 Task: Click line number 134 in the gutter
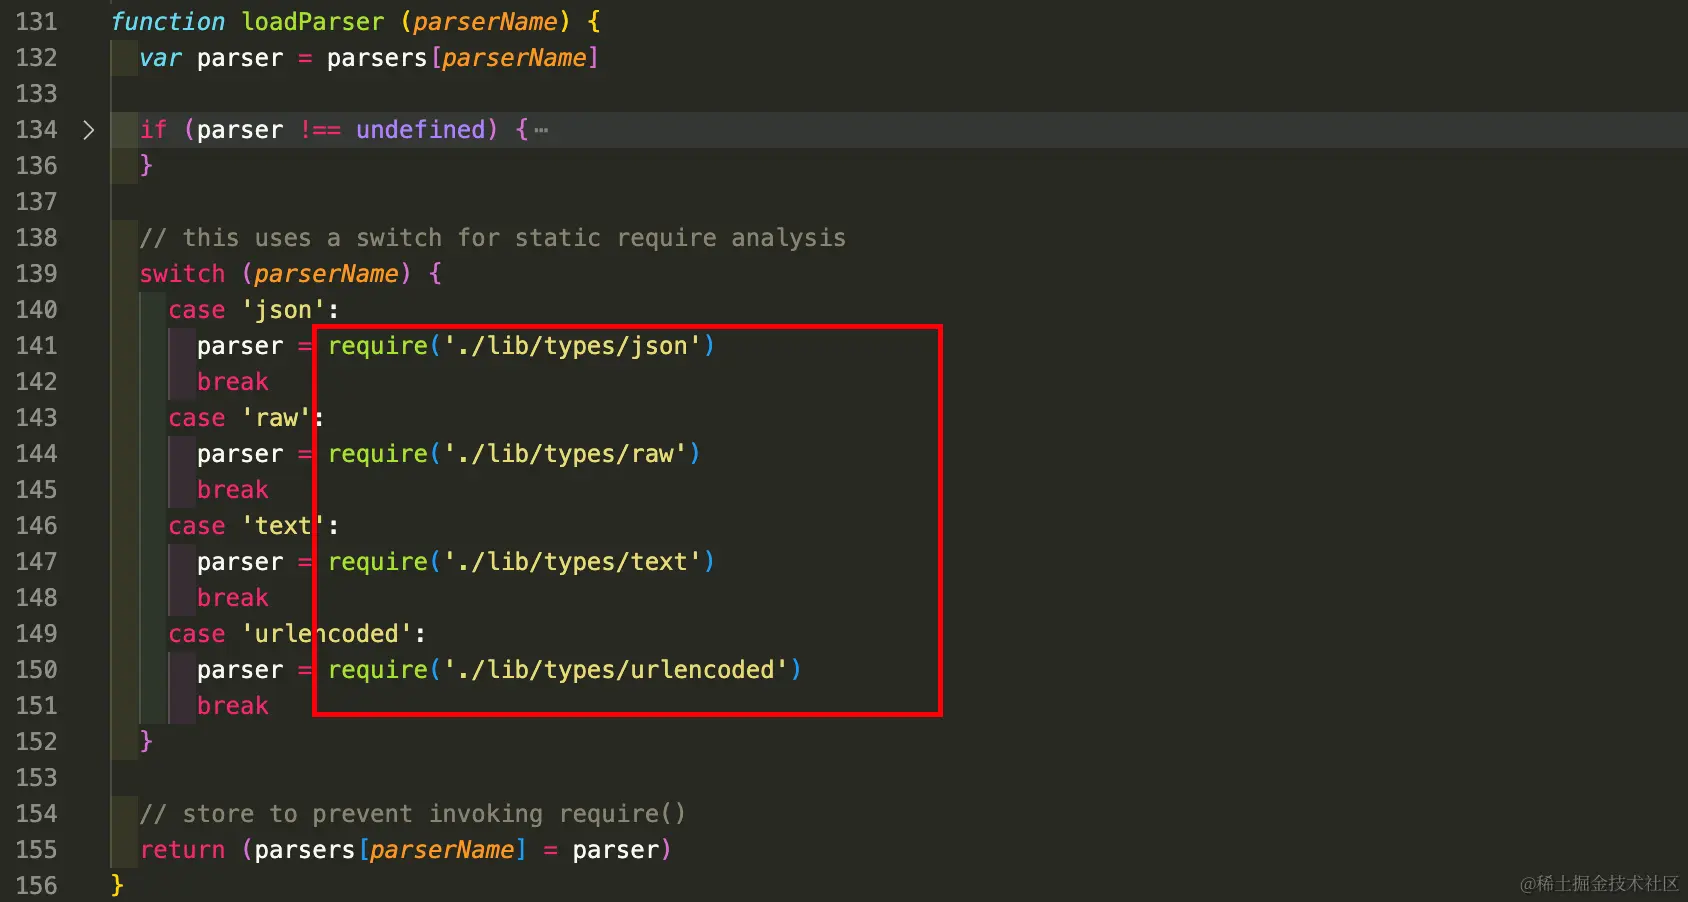coord(37,130)
